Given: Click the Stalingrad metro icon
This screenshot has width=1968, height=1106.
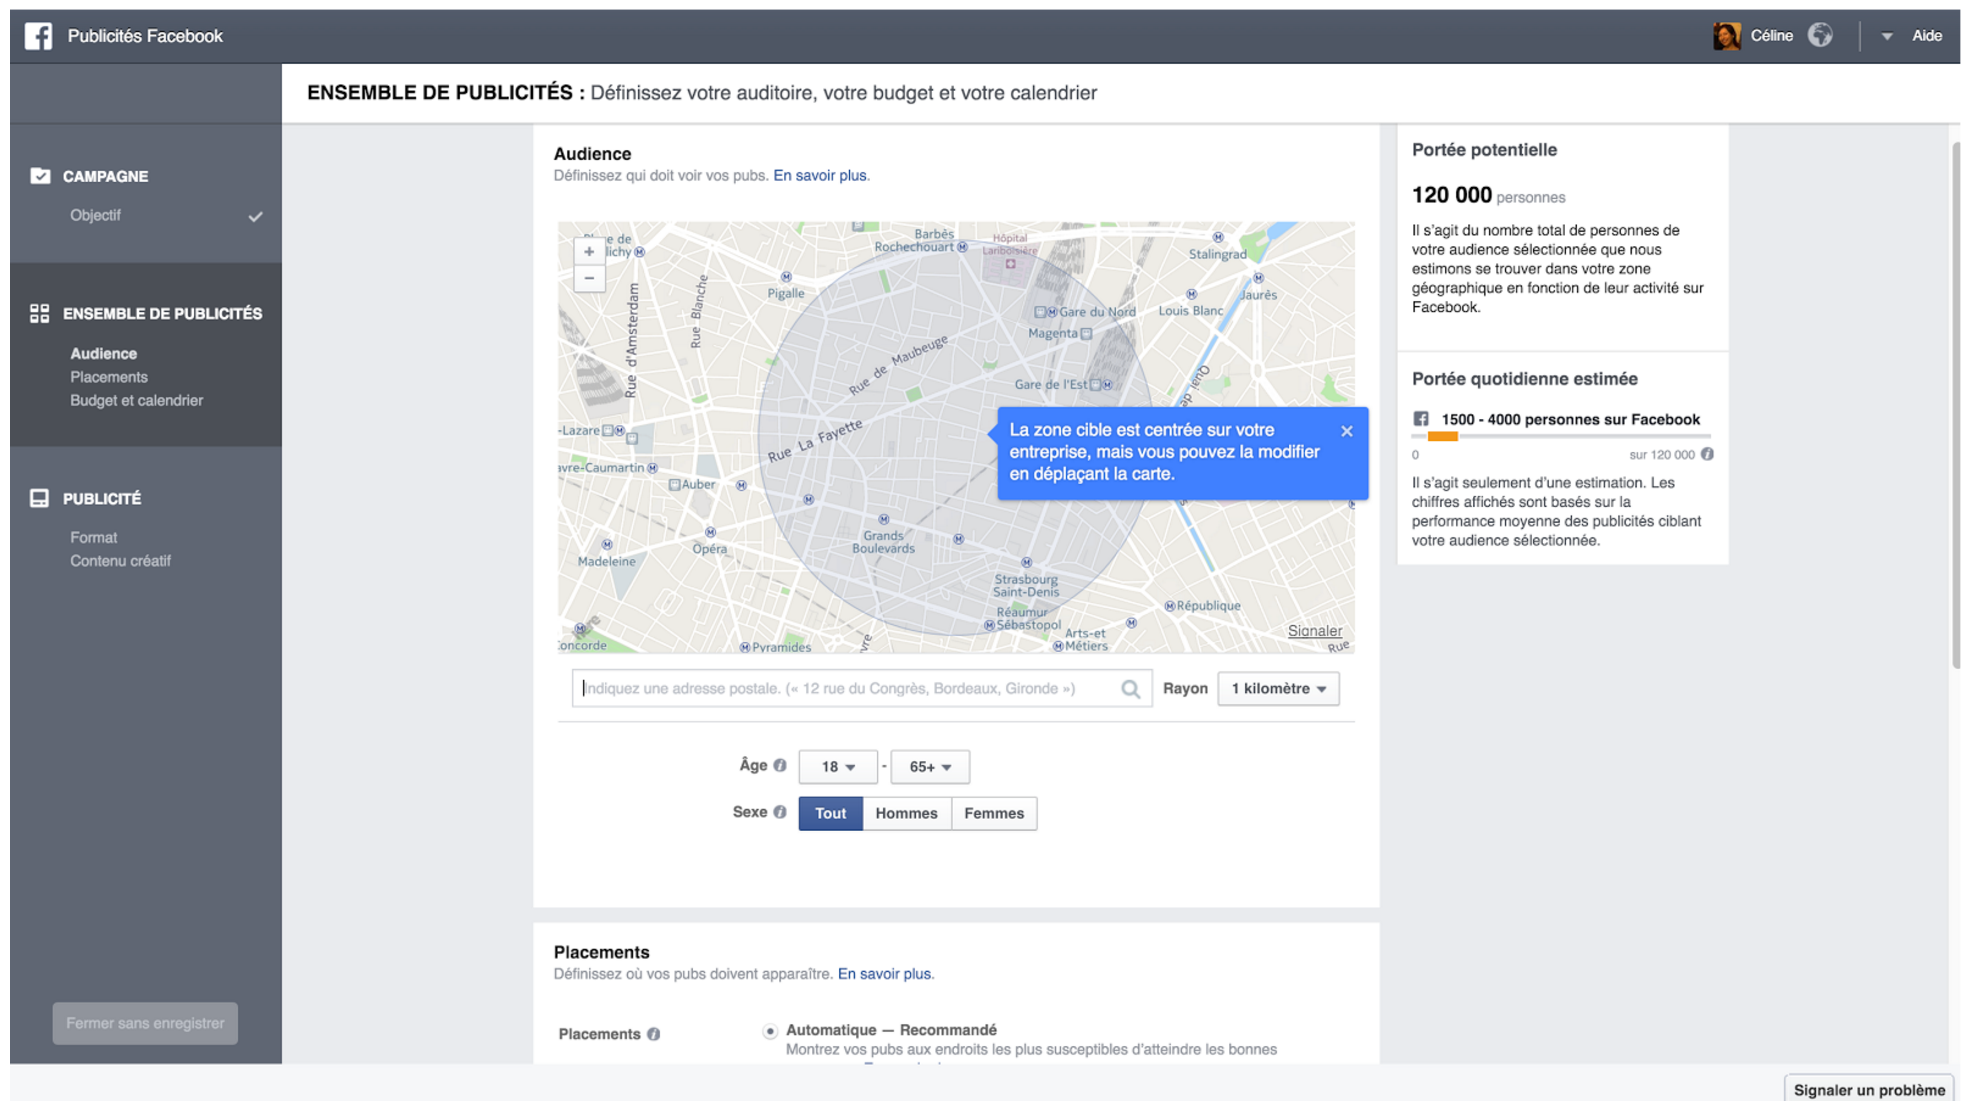Looking at the screenshot, I should pyautogui.click(x=1218, y=237).
